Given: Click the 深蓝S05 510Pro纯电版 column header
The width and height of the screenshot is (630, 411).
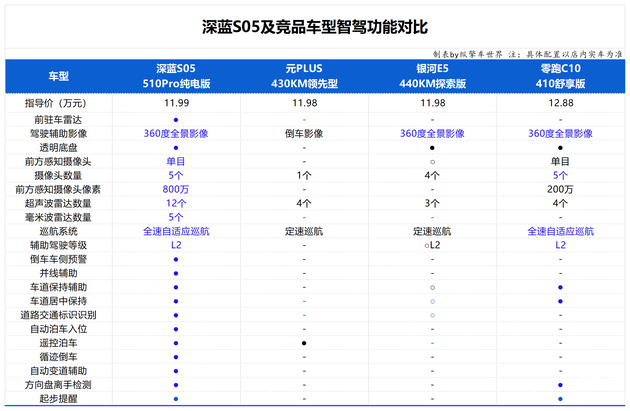Looking at the screenshot, I should coord(176,76).
